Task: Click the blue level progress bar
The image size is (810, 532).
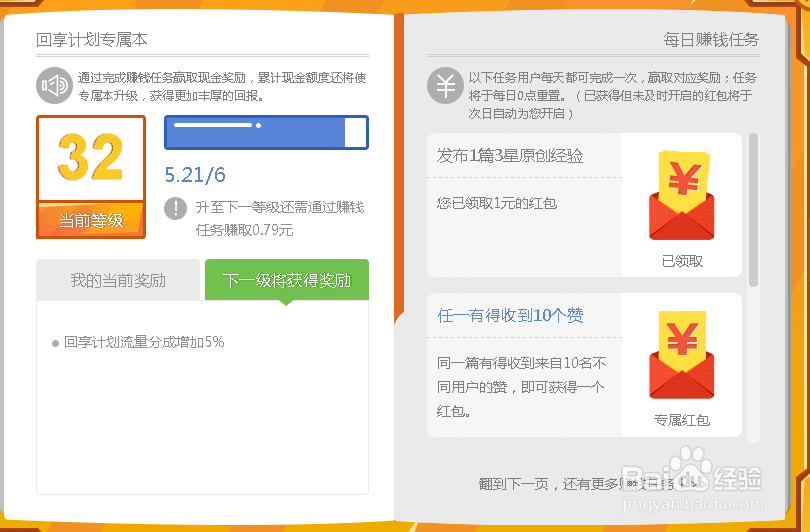Action: point(266,132)
